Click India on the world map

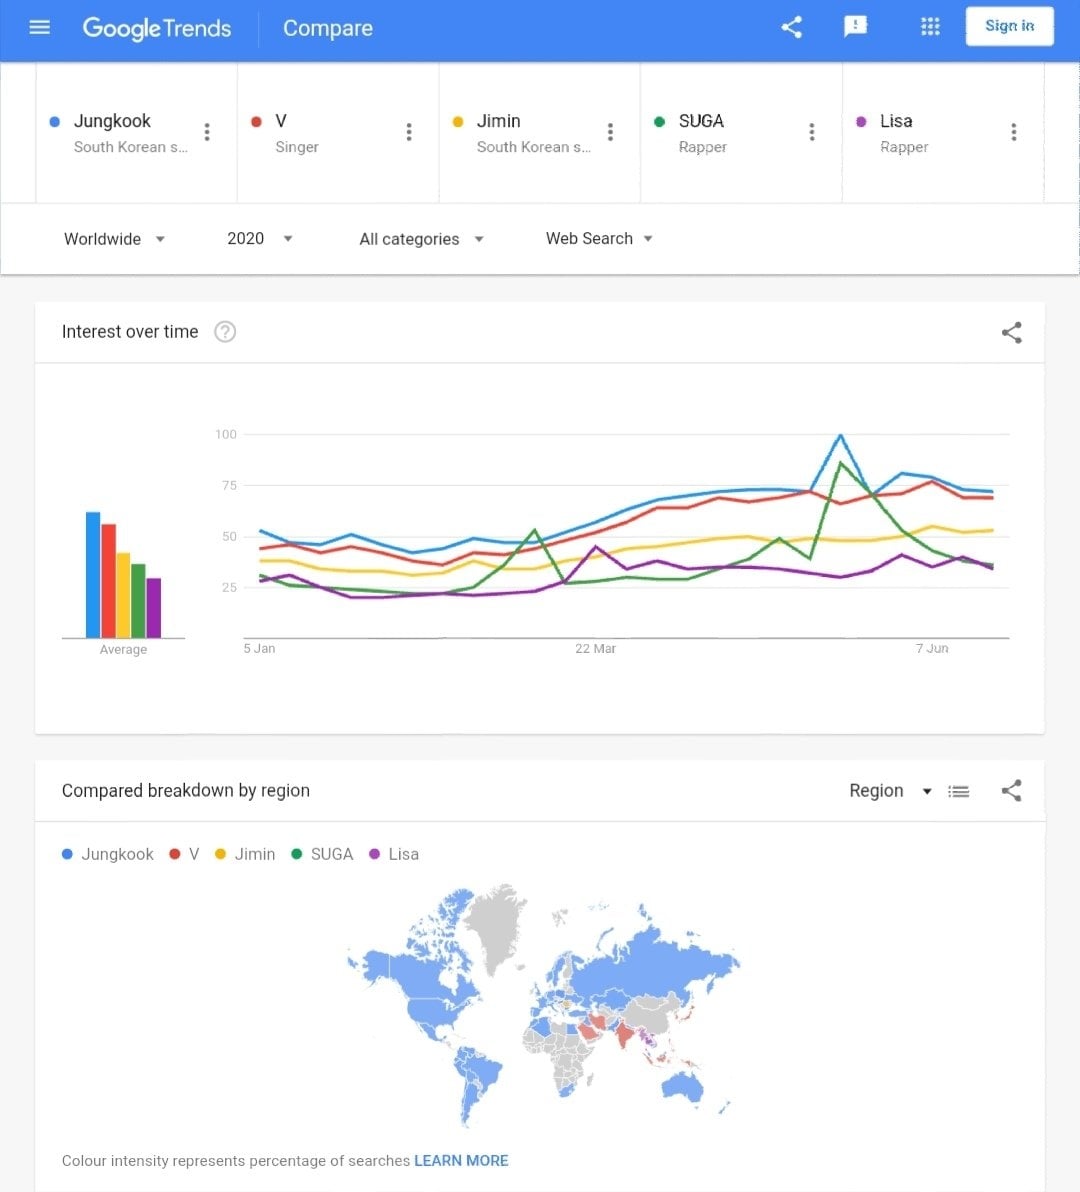[624, 1034]
